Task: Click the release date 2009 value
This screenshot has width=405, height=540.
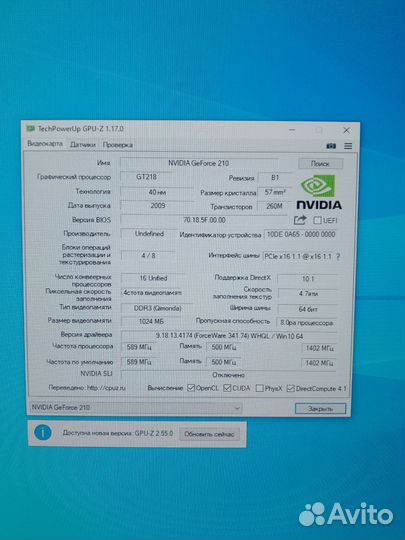Action: [157, 206]
